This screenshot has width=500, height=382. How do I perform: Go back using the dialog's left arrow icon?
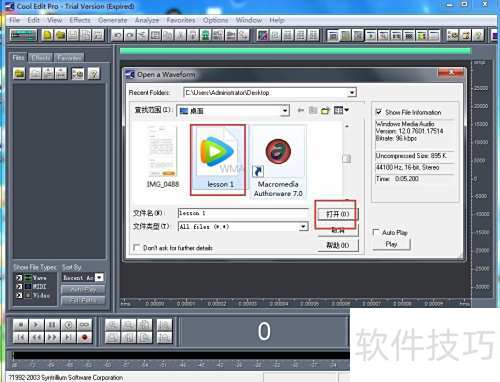coord(301,110)
